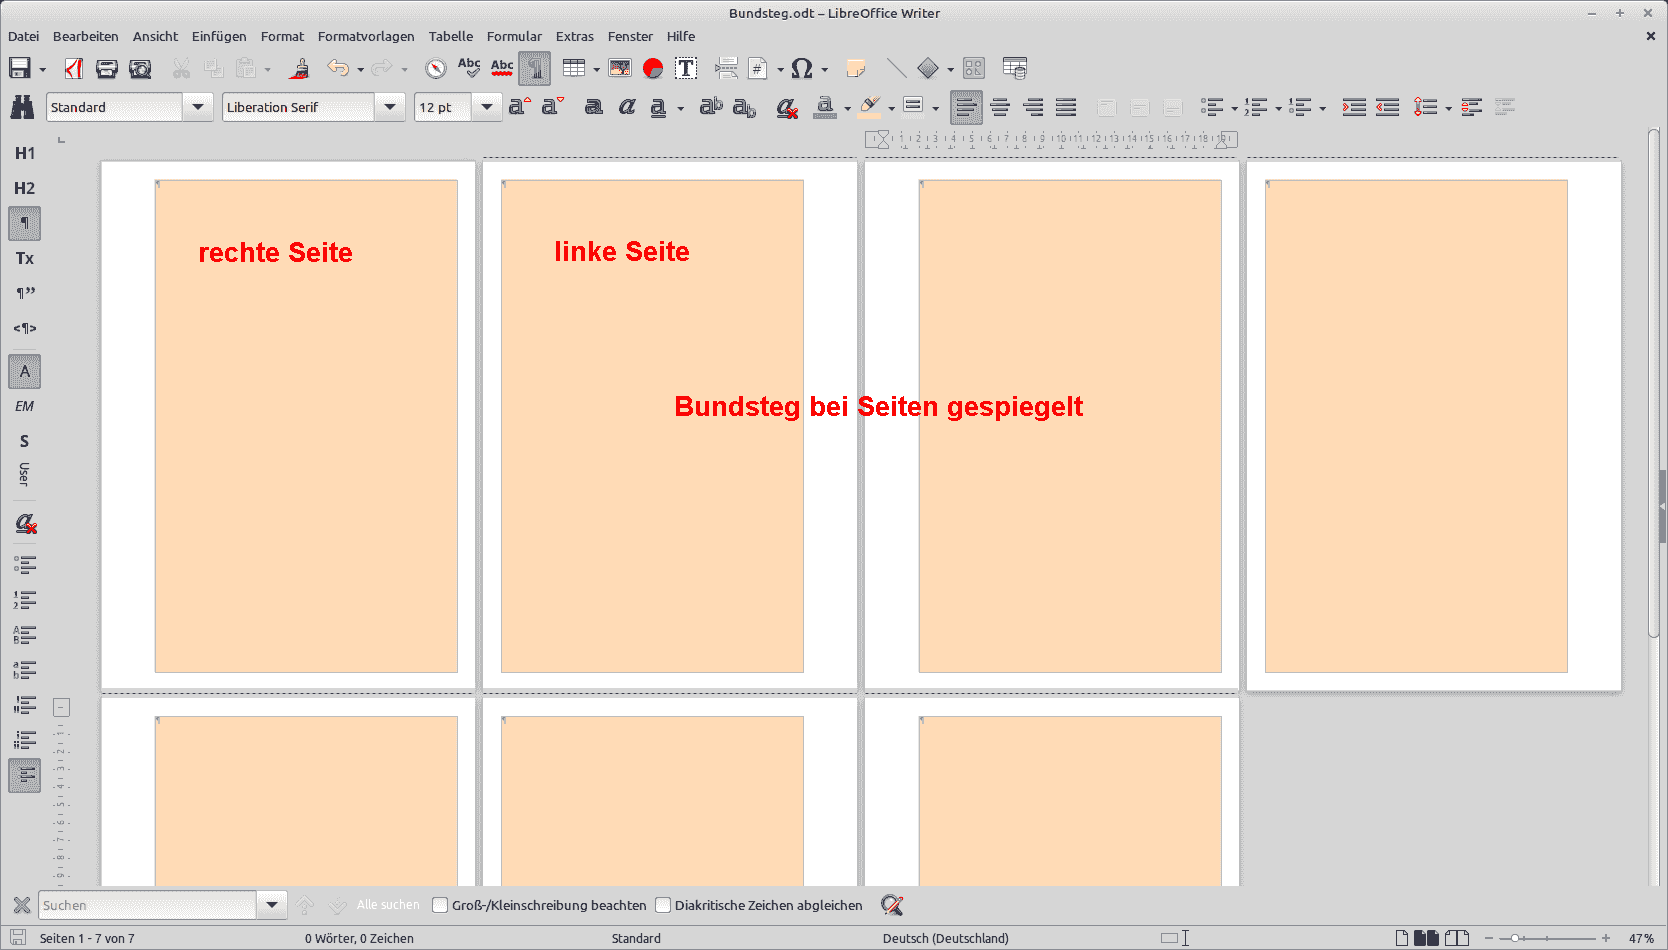The image size is (1668, 950).
Task: Insert Page Break icon
Action: point(727,68)
